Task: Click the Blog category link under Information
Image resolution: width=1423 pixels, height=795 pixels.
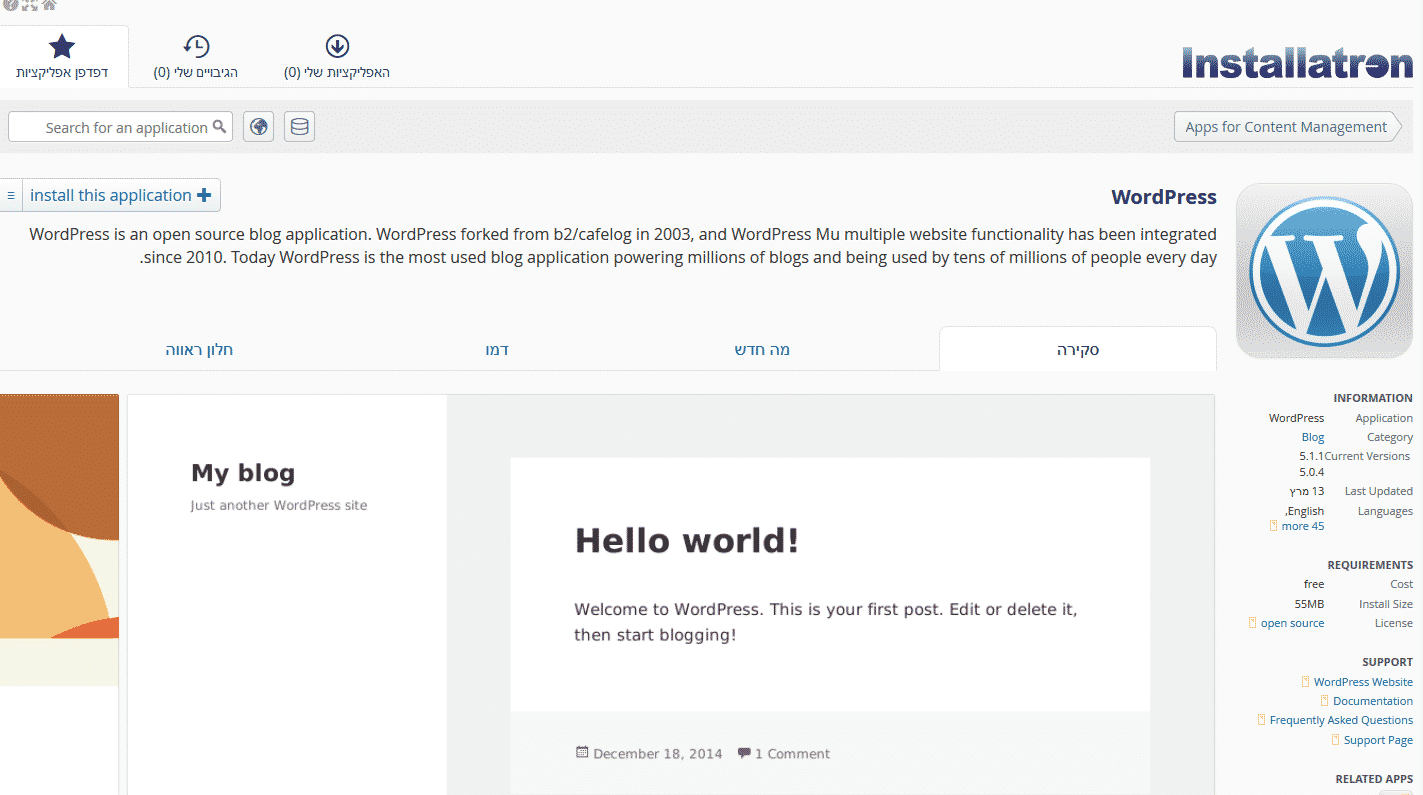Action: point(1312,436)
